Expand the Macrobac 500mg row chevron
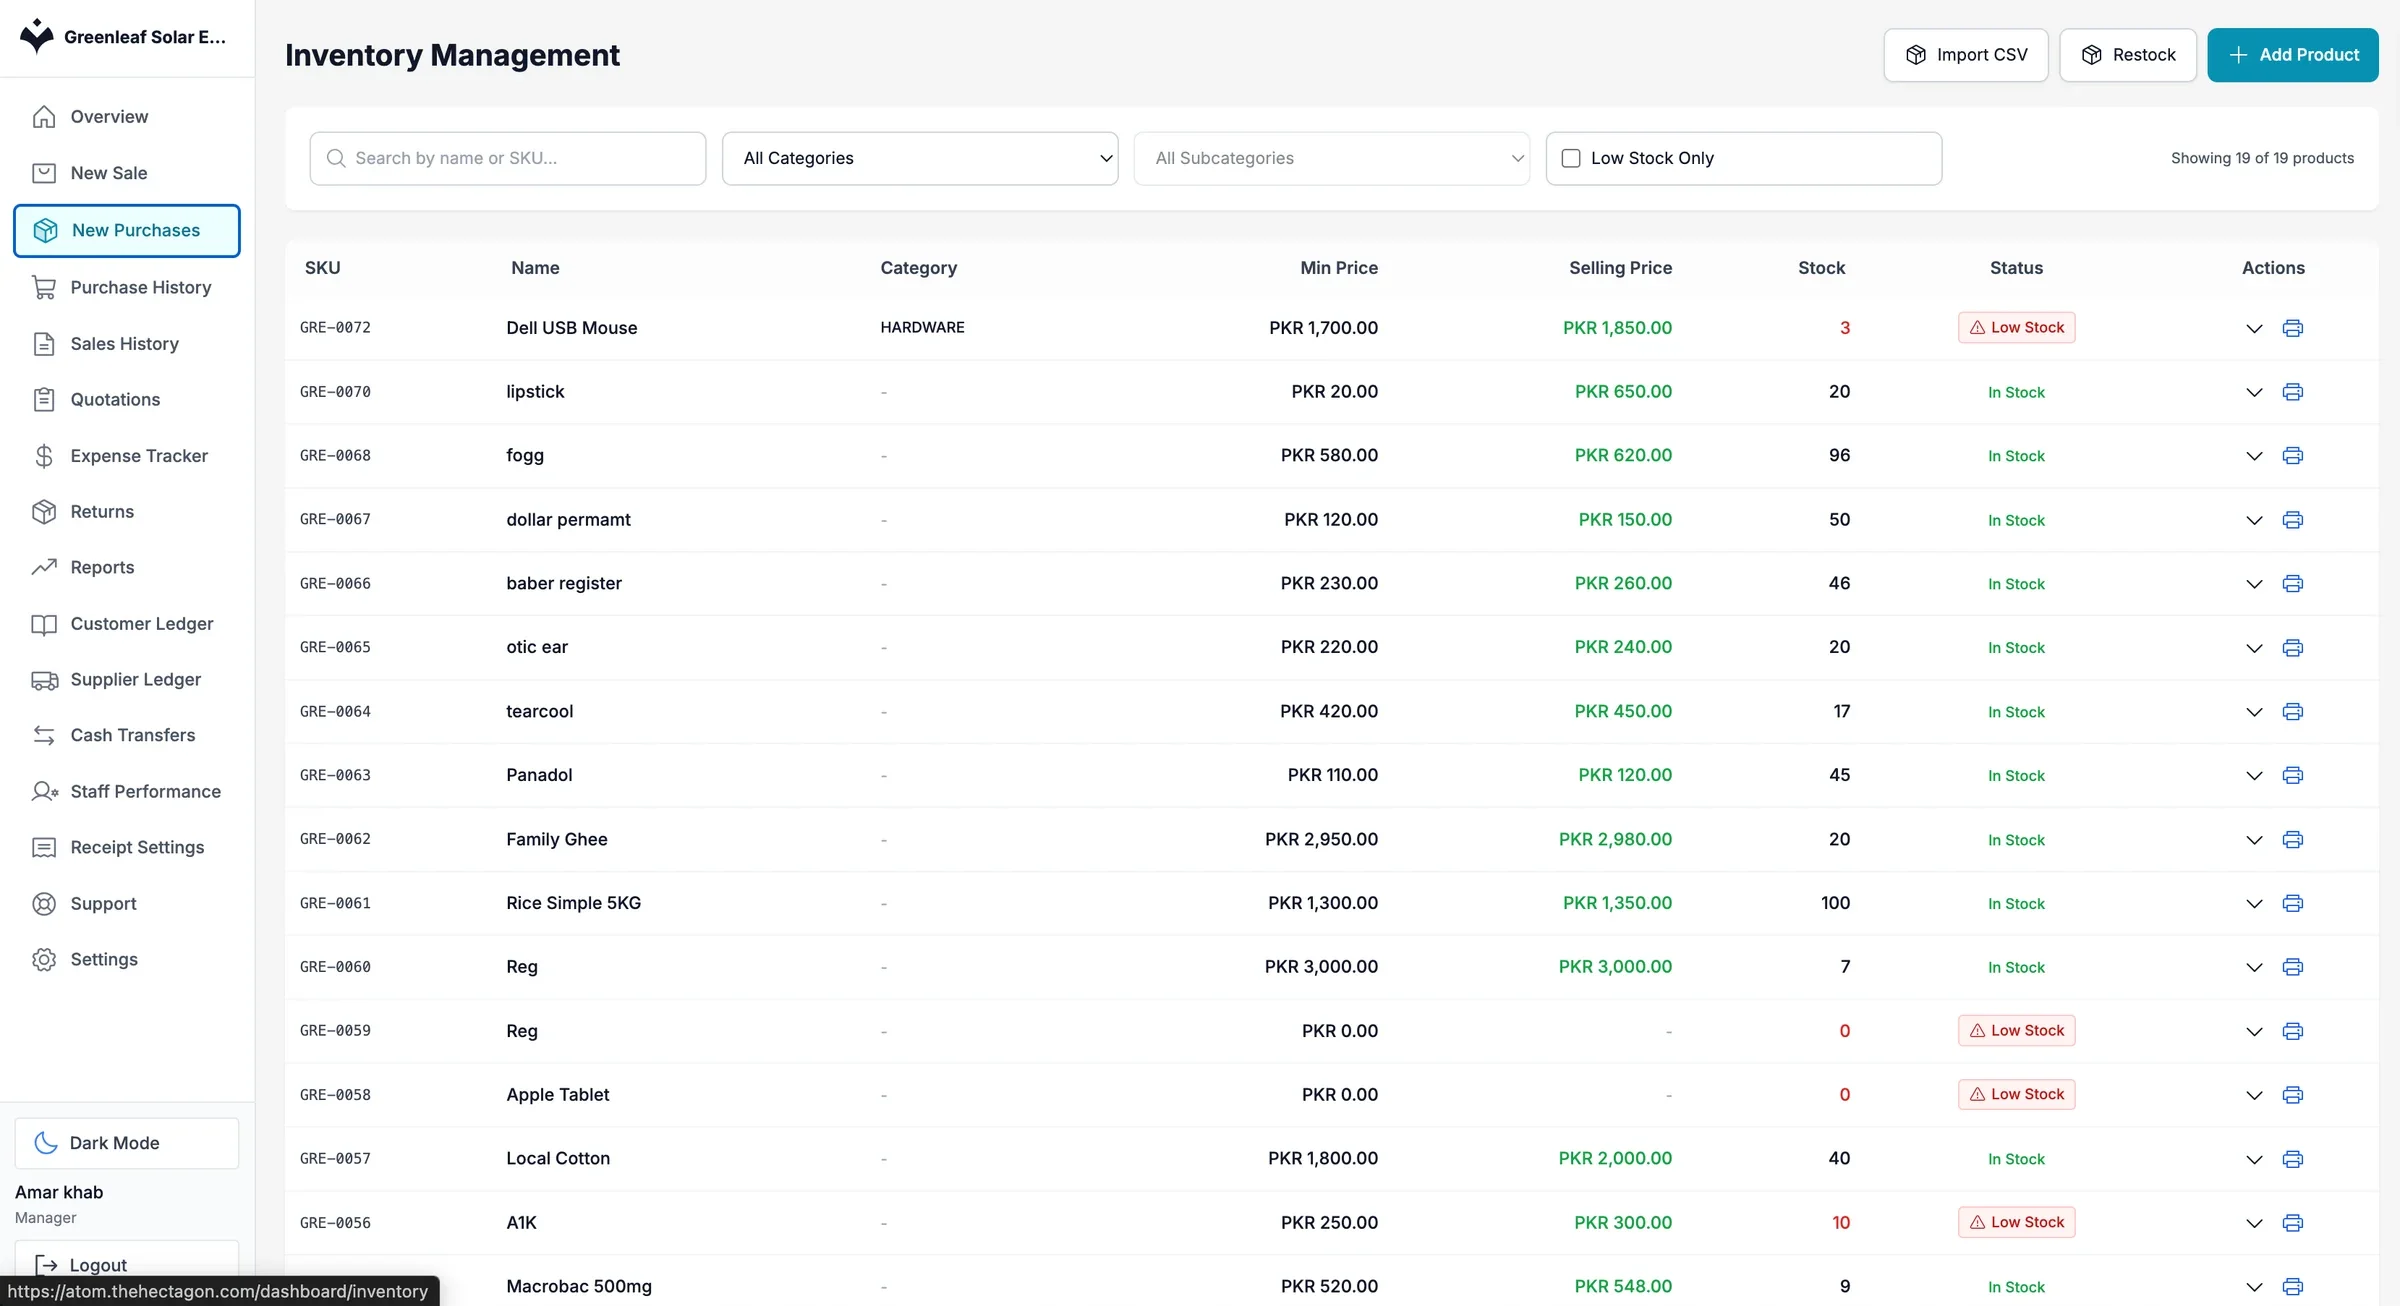Screen dimensions: 2400x1306 [2254, 1287]
